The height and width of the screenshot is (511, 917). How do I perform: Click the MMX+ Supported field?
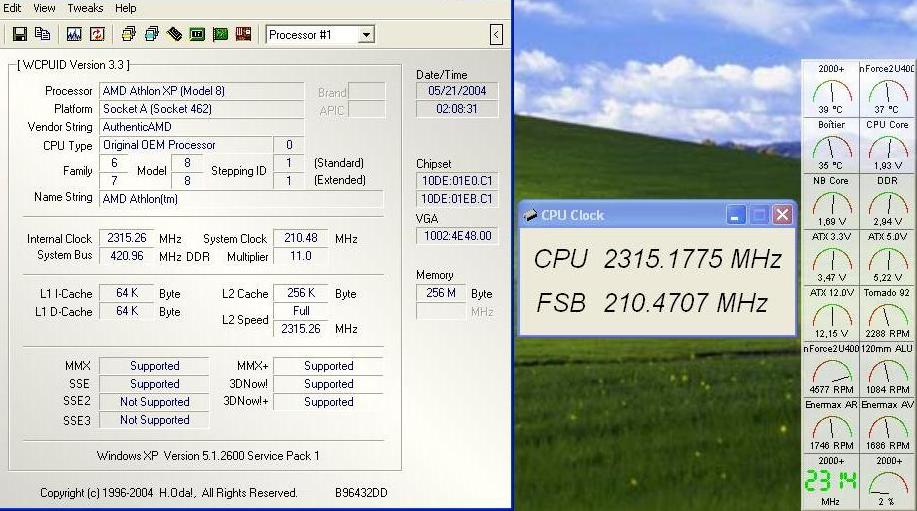point(328,366)
